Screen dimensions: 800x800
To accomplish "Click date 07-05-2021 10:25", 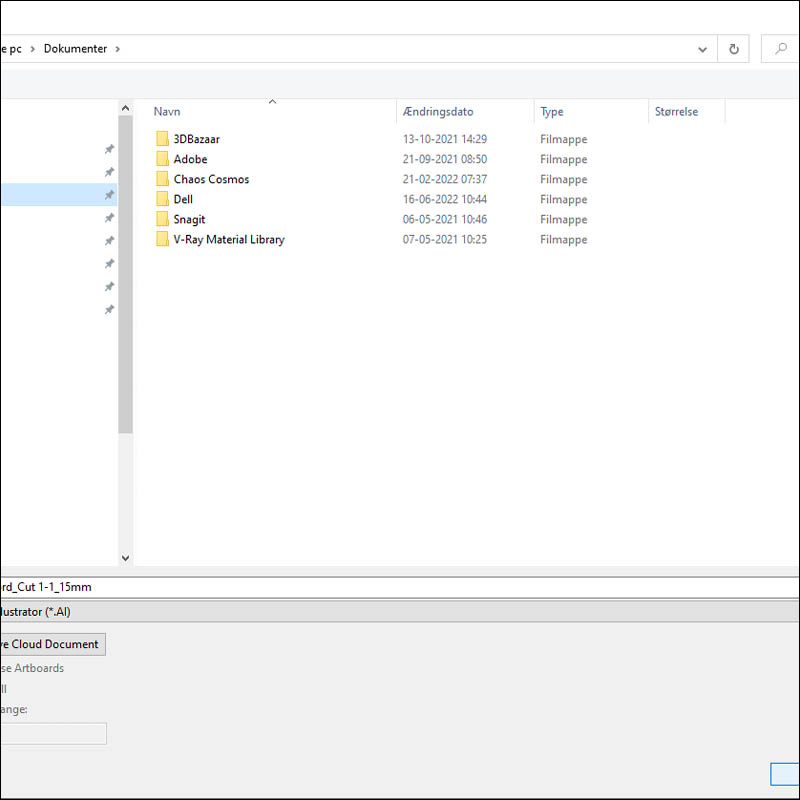I will click(445, 239).
